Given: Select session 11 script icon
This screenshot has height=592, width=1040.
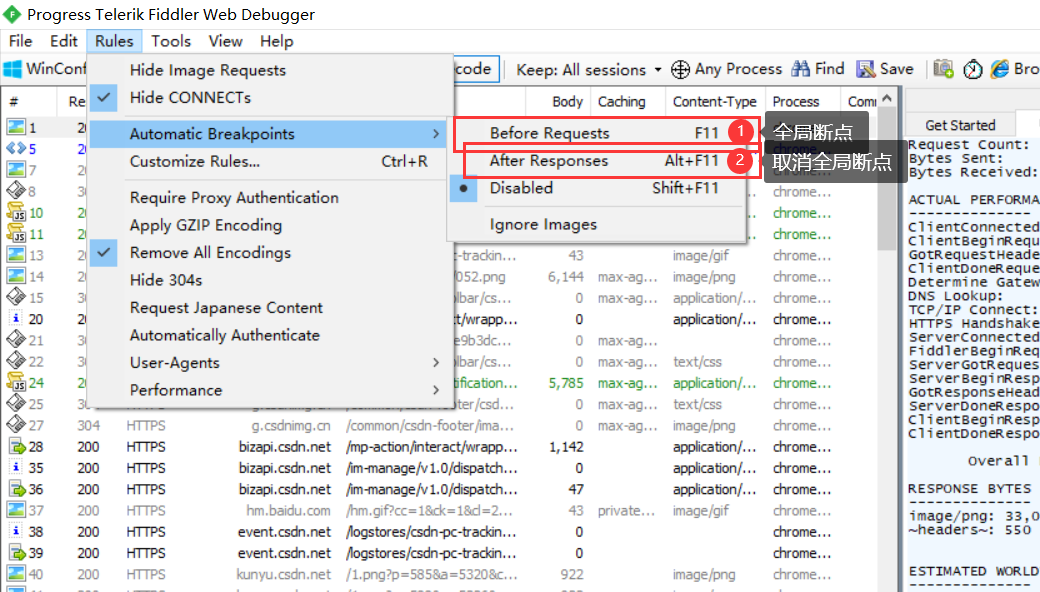Looking at the screenshot, I should coord(16,233).
